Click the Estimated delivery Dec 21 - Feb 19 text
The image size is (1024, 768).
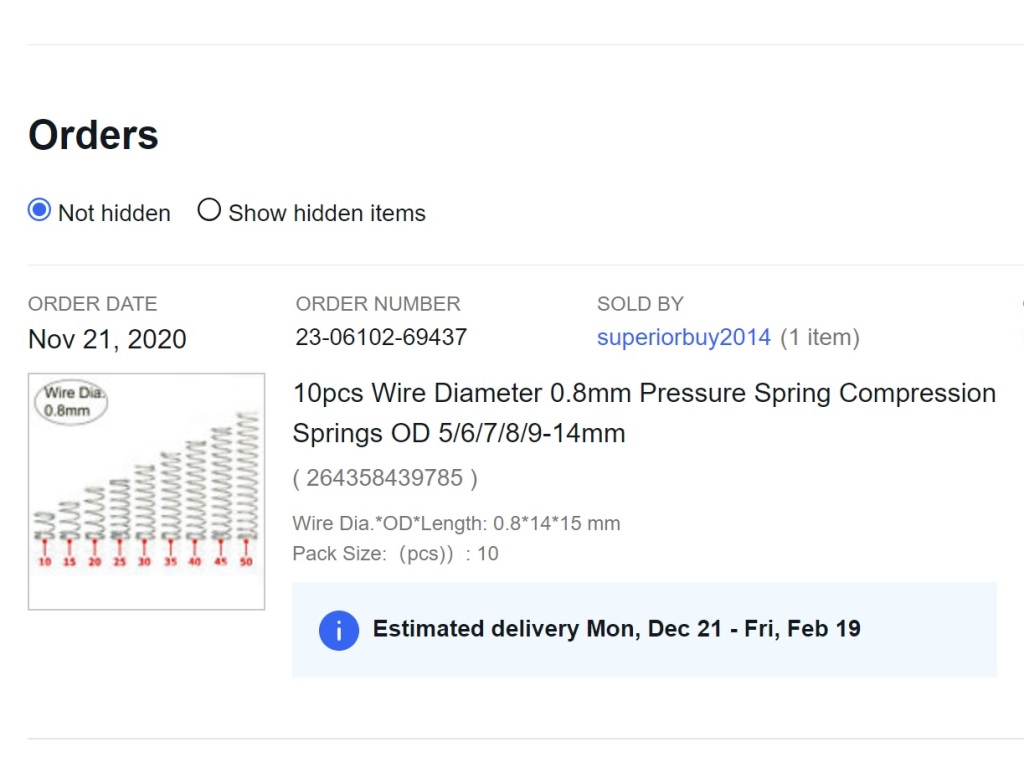616,629
